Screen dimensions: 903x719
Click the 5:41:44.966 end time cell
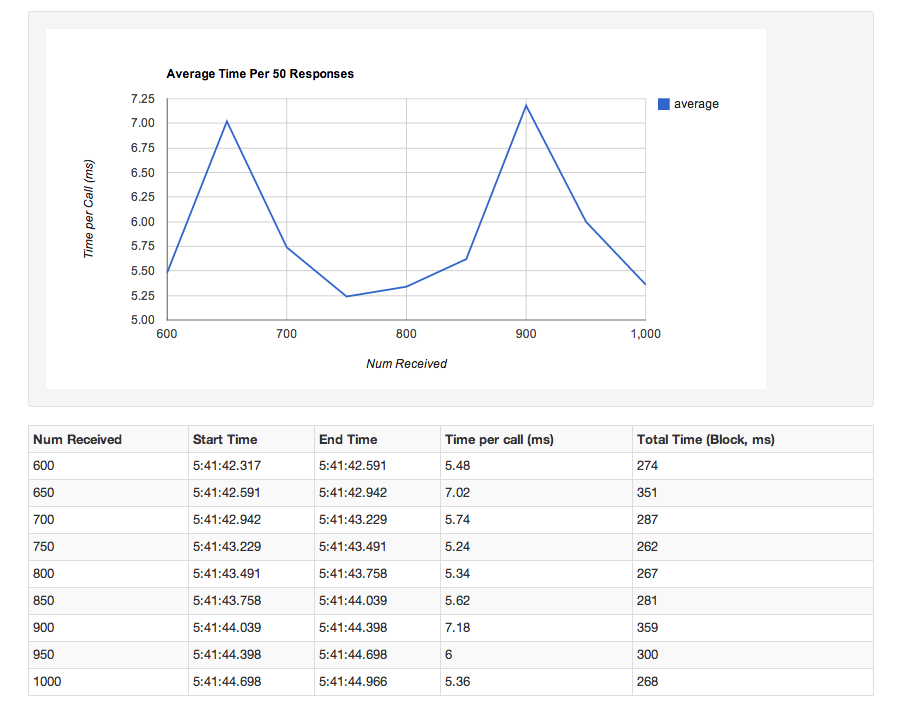353,682
